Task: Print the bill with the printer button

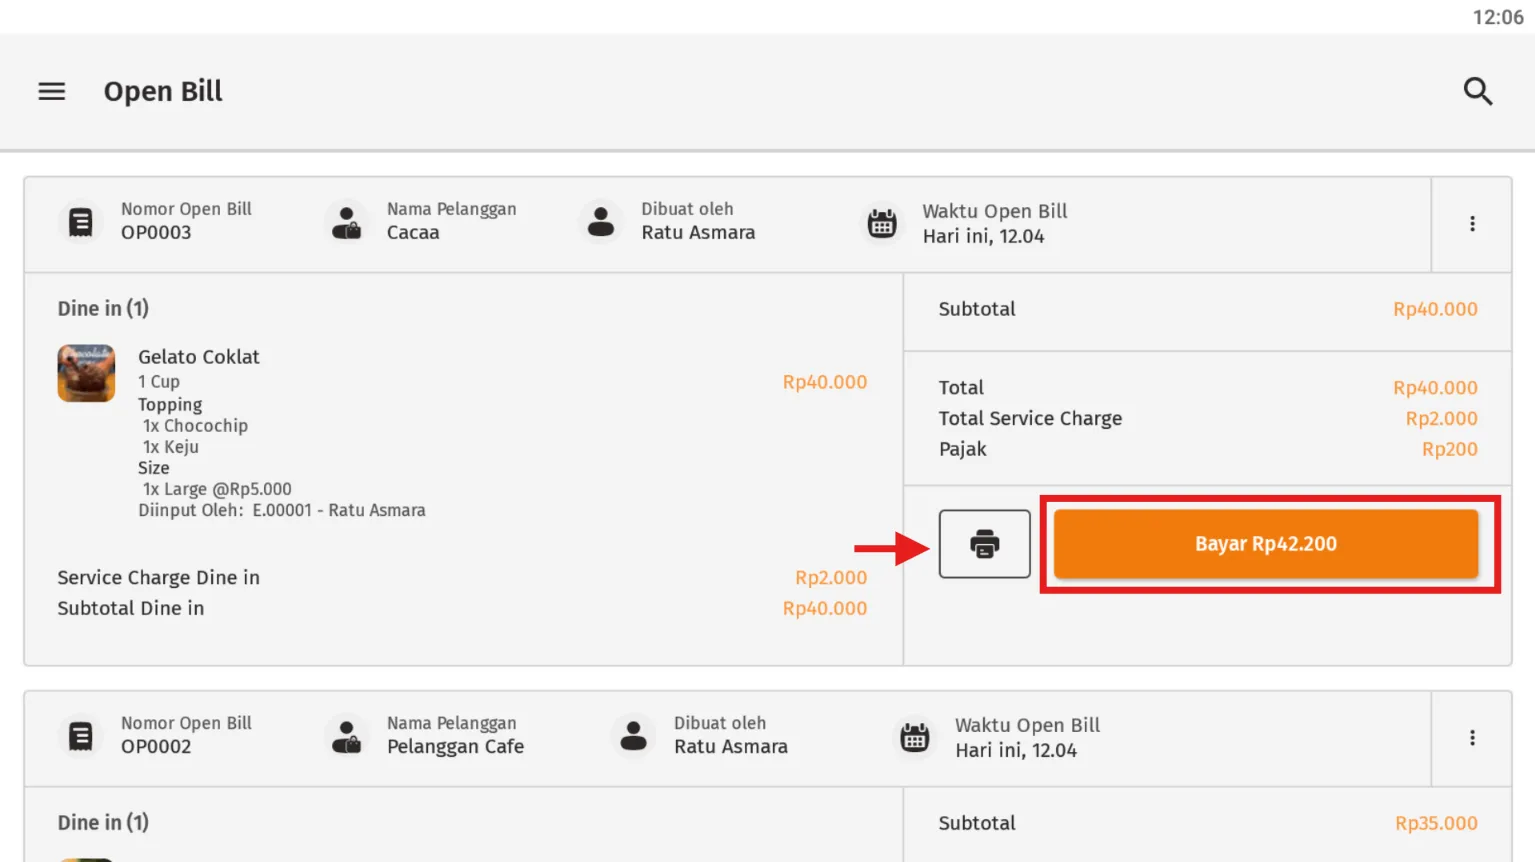Action: (x=985, y=544)
